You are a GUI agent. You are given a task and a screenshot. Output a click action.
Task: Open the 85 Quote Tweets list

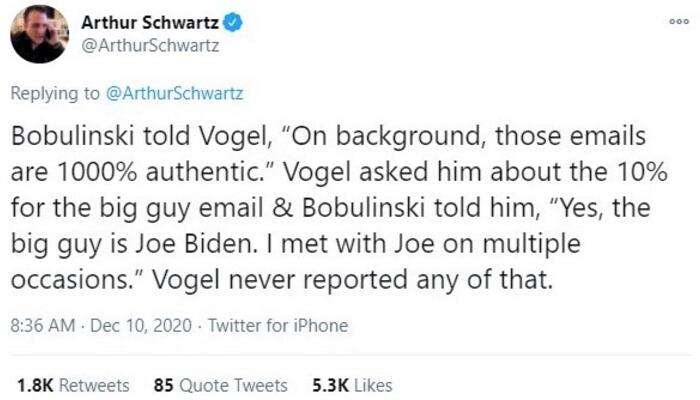[x=220, y=385]
